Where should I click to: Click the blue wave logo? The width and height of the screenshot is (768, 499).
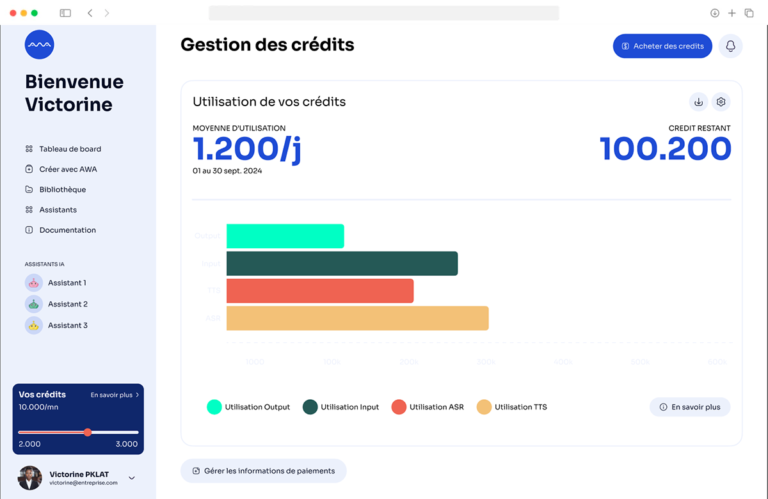point(39,45)
